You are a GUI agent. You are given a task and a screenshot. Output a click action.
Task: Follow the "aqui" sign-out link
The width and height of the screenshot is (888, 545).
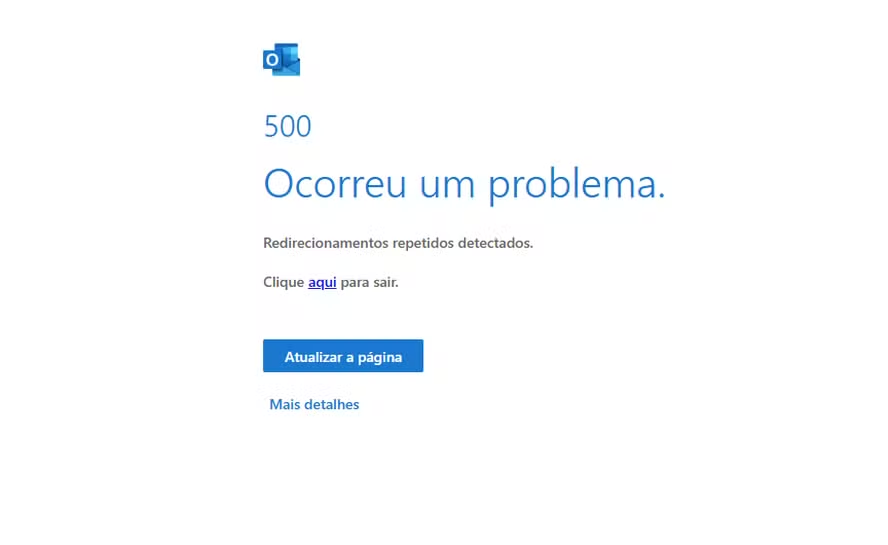point(322,282)
